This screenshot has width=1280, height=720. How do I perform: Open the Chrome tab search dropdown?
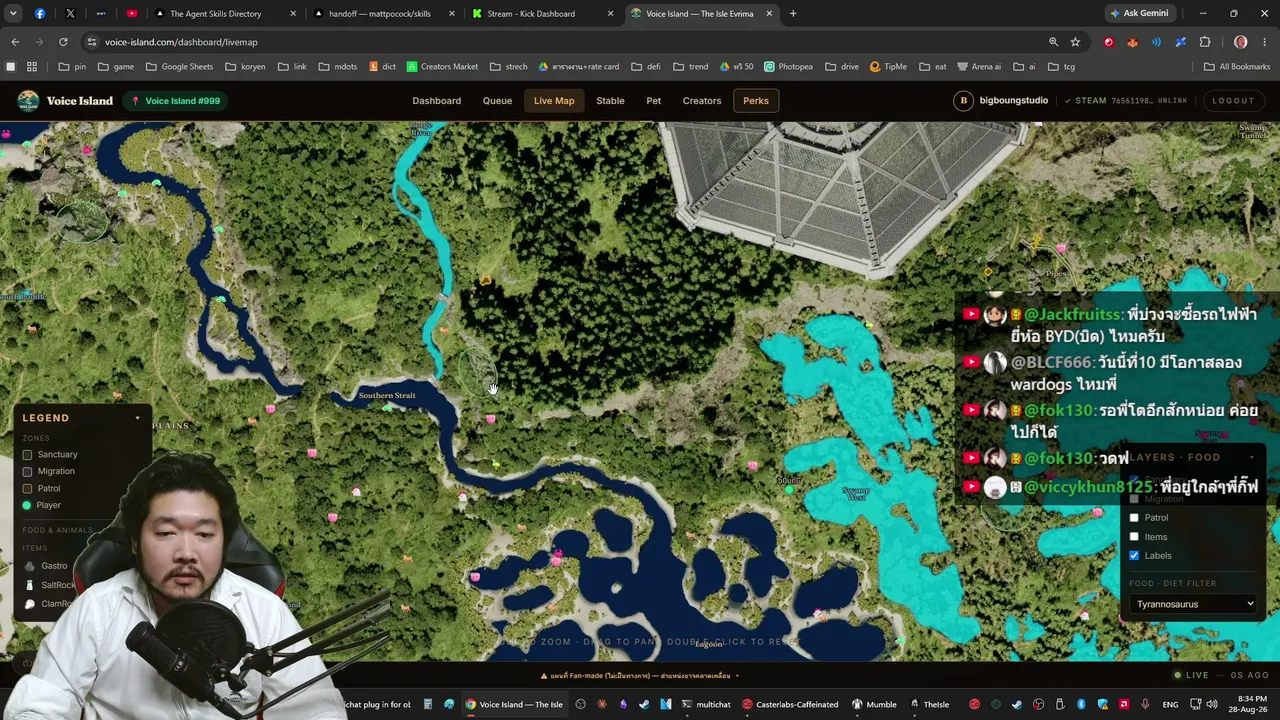[13, 14]
